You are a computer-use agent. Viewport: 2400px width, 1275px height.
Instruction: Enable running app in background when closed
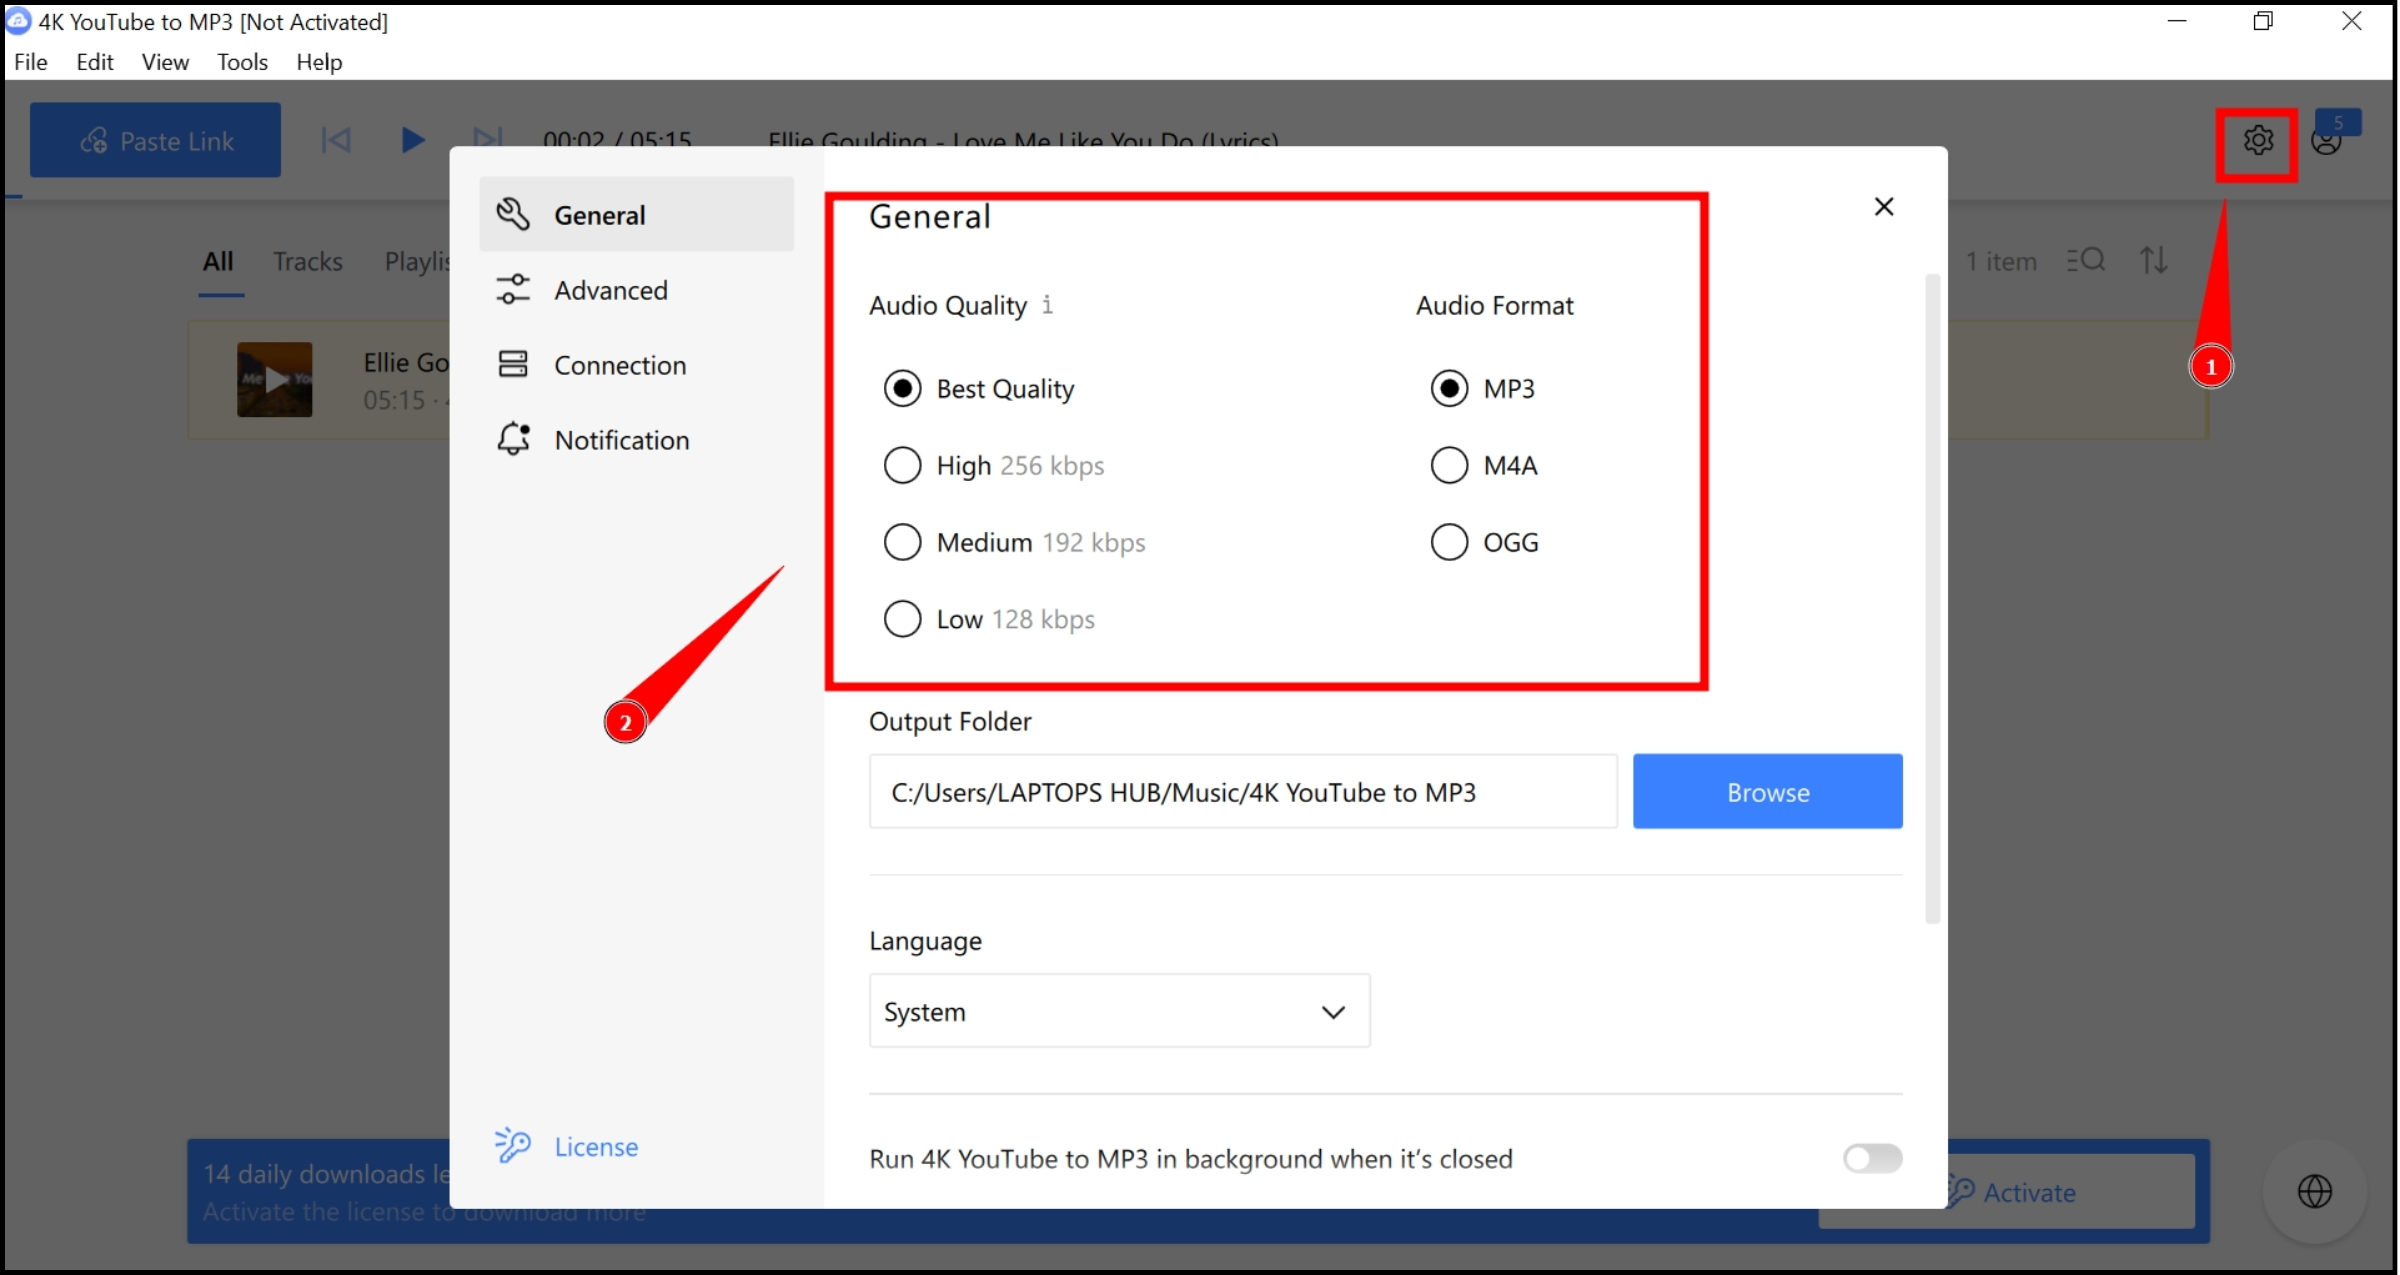(1871, 1158)
